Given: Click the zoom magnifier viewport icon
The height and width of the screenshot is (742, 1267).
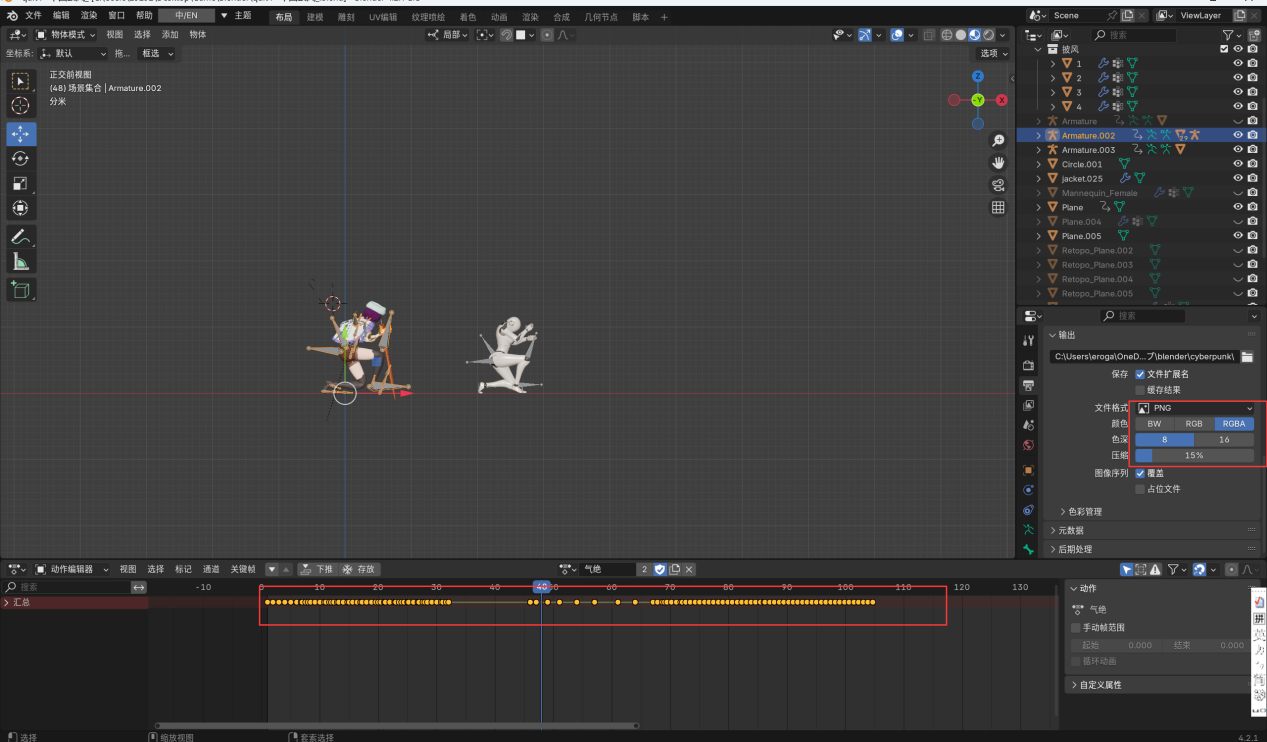Looking at the screenshot, I should pos(998,141).
